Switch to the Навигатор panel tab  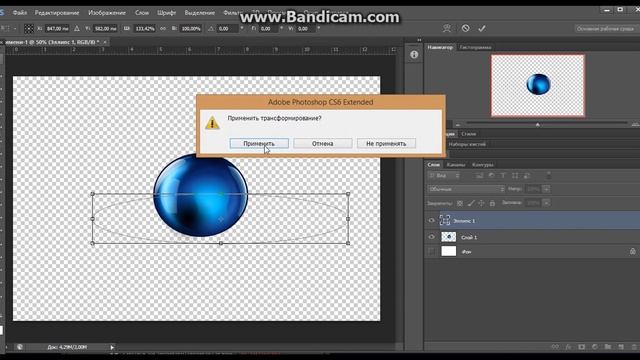tap(440, 47)
